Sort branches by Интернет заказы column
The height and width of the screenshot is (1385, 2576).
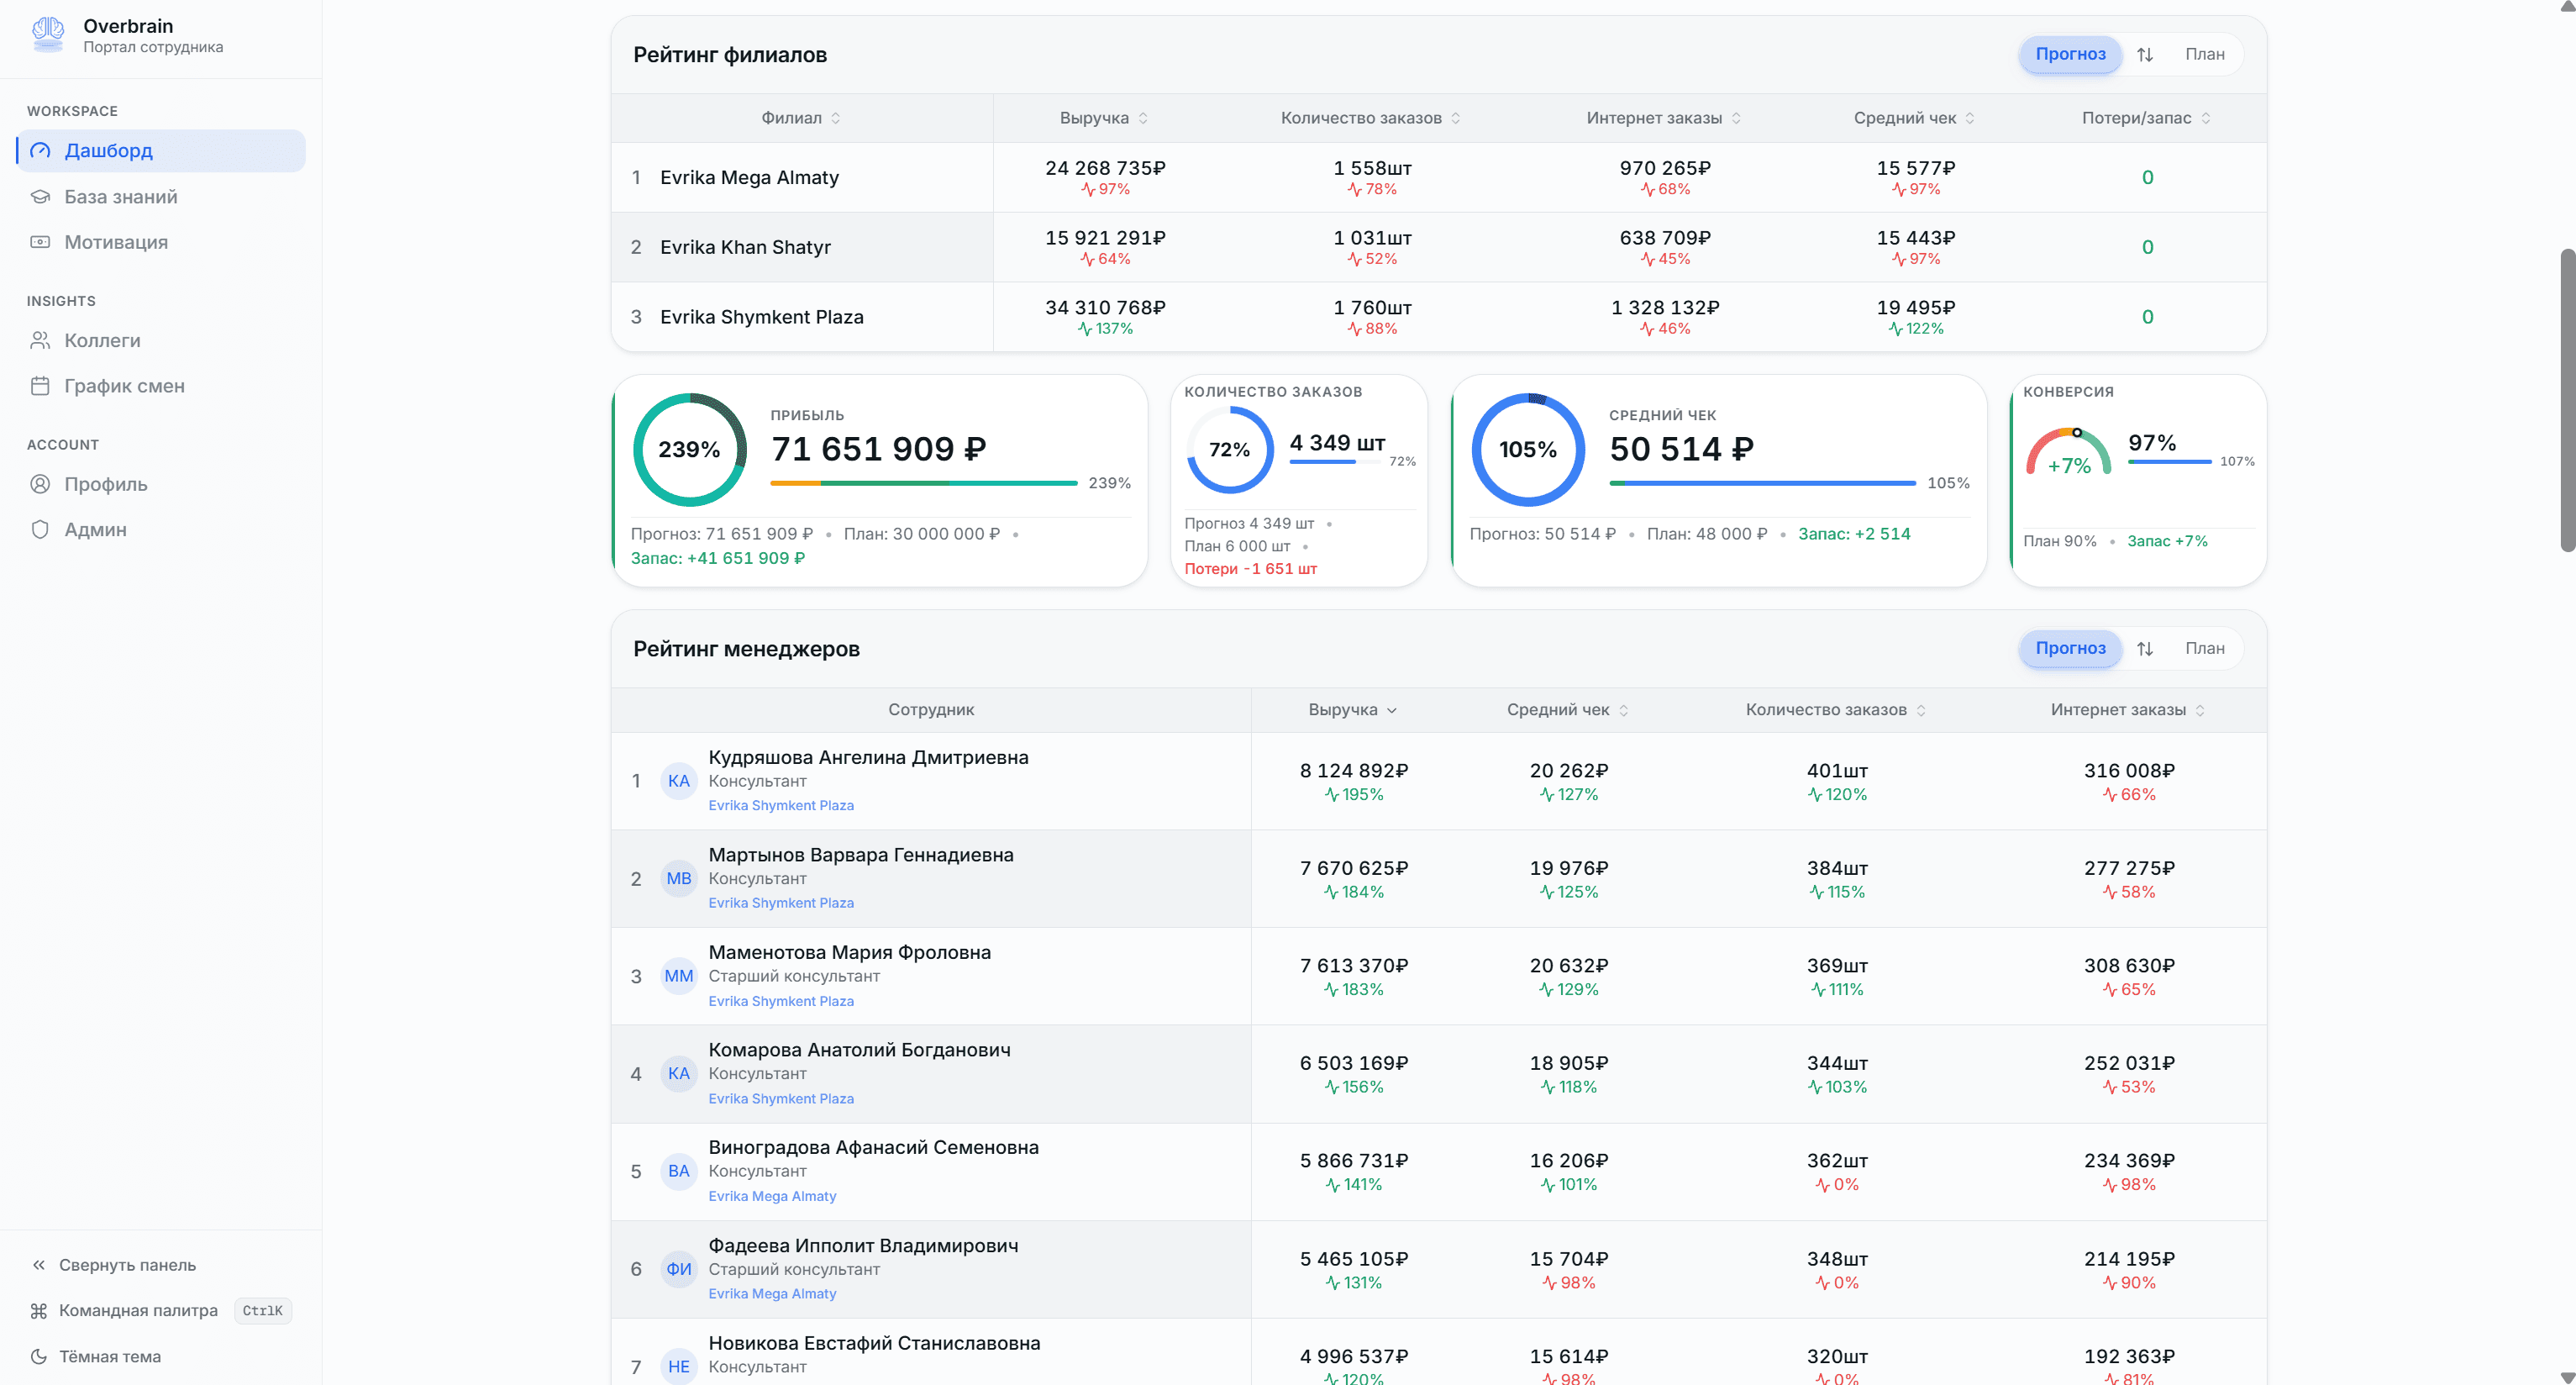(1664, 118)
